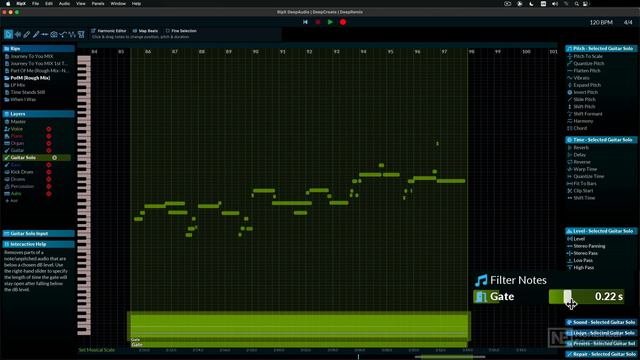Screen dimensions: 640x360
Task: Toggle the Map Beats option
Action: (145, 31)
